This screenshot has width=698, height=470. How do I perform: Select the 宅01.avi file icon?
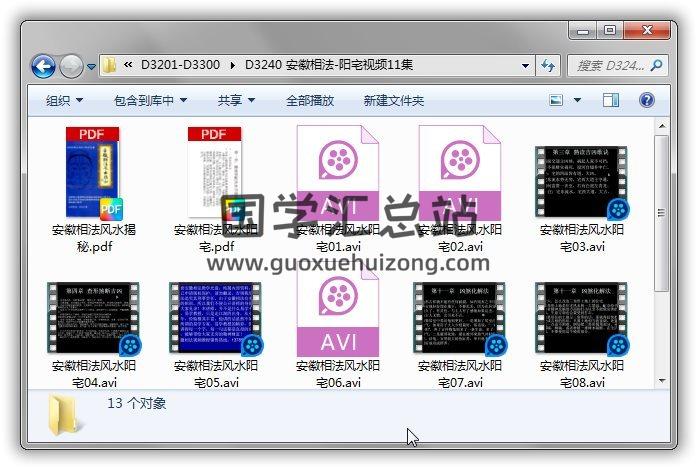pos(338,174)
